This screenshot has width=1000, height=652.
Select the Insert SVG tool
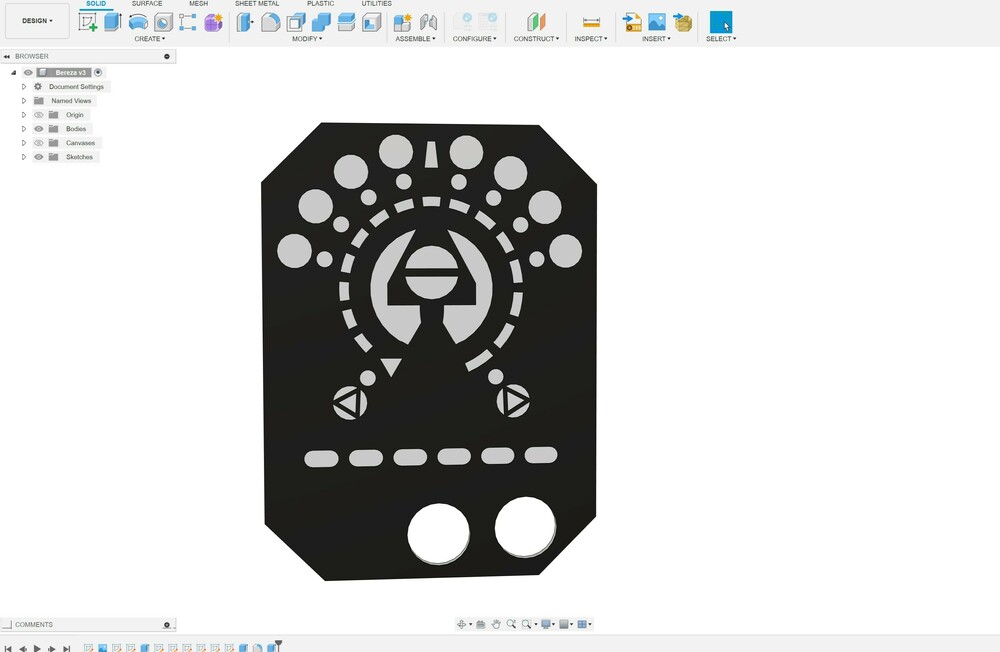pyautogui.click(x=632, y=22)
